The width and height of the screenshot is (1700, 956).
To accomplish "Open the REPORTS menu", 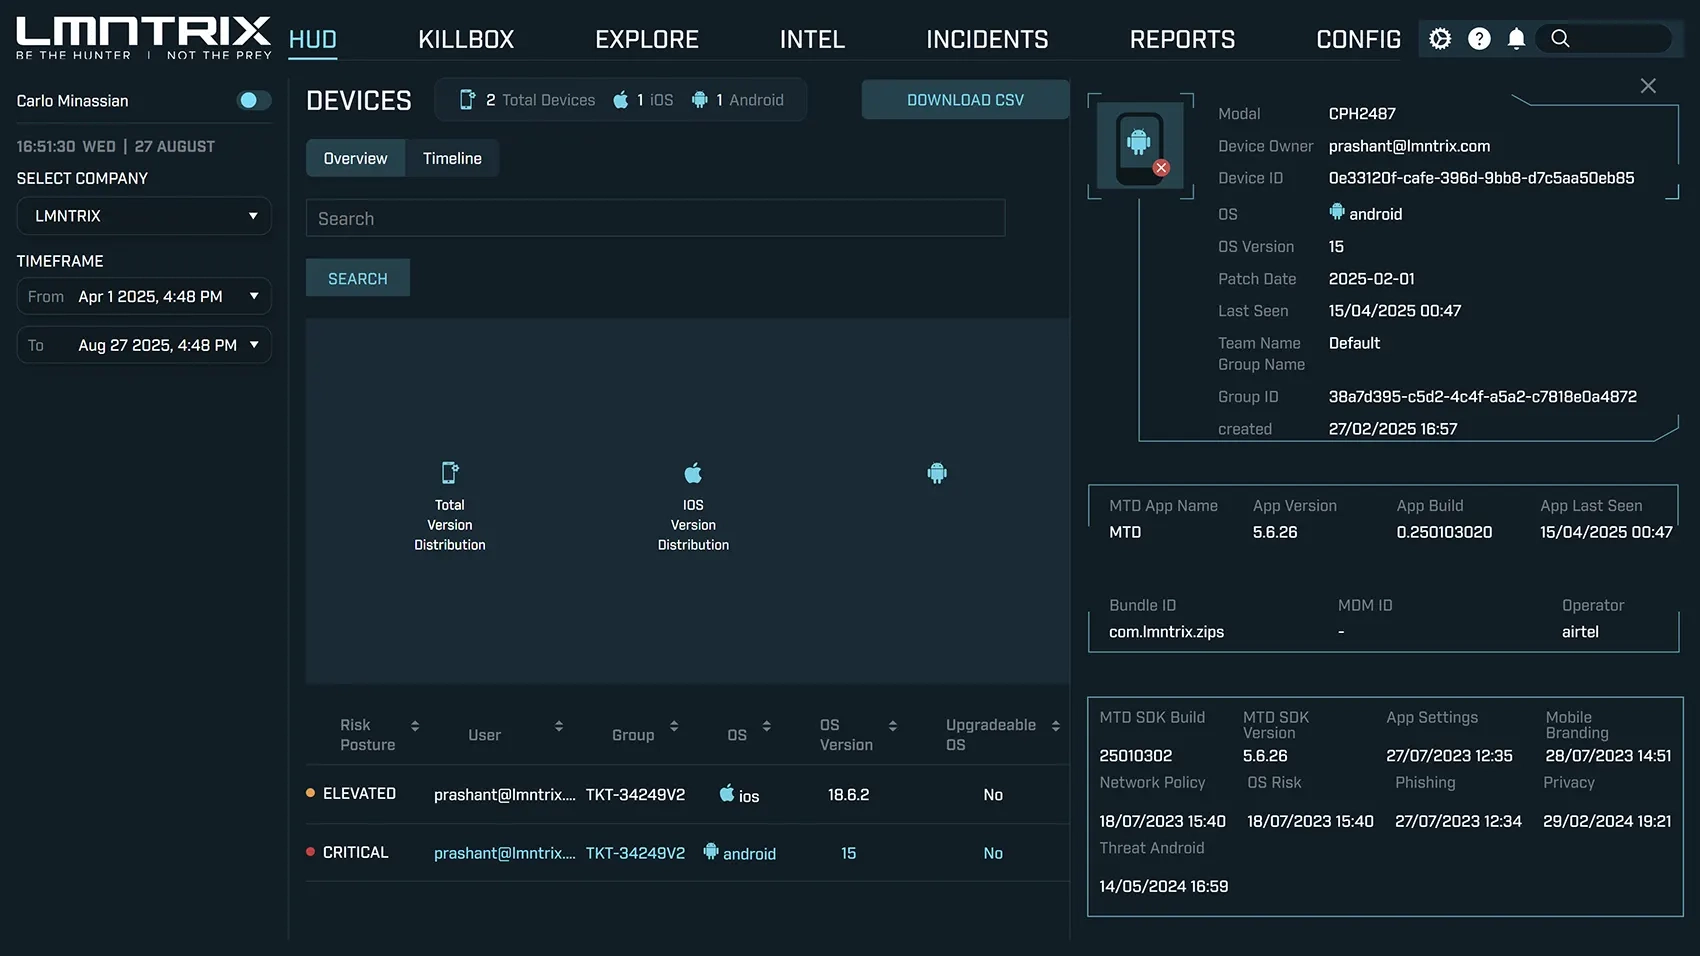I will [1182, 40].
